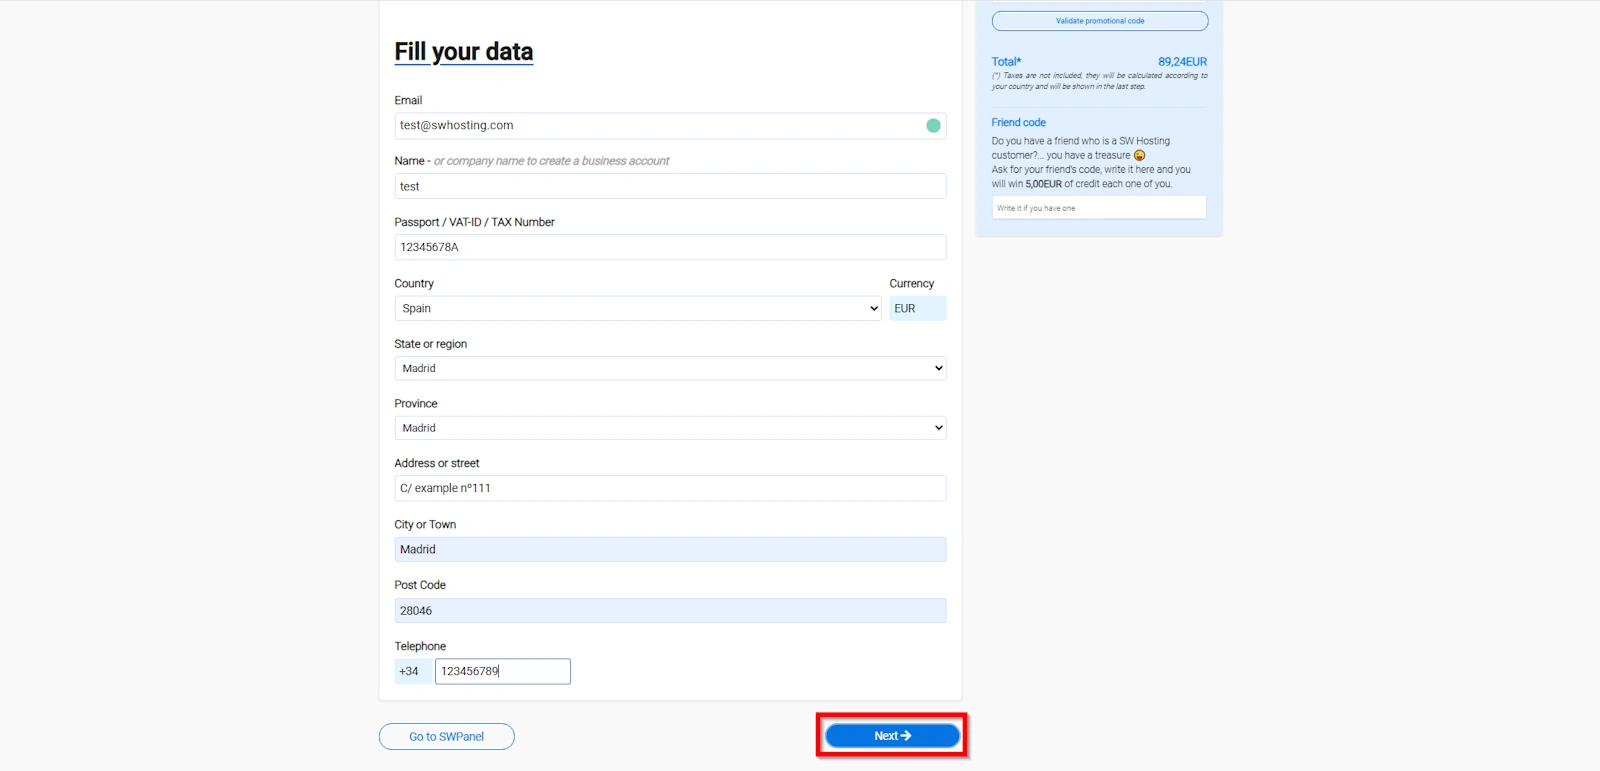Click the green email validation indicator

pyautogui.click(x=933, y=126)
